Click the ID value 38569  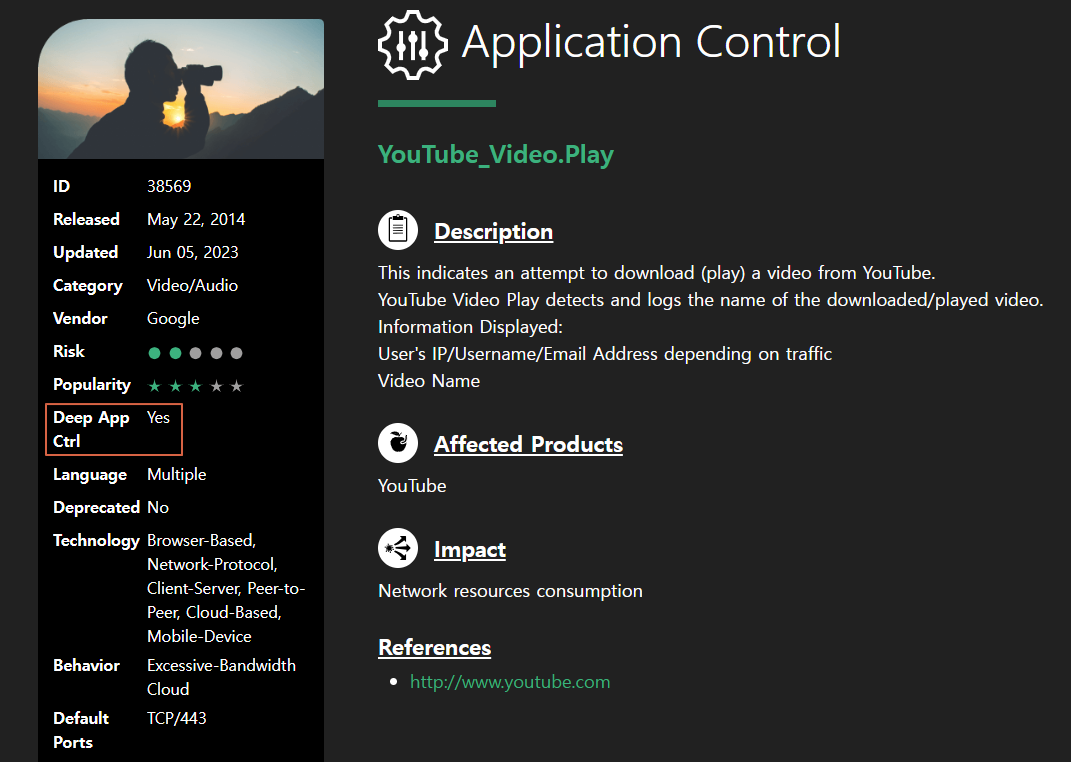coord(169,186)
